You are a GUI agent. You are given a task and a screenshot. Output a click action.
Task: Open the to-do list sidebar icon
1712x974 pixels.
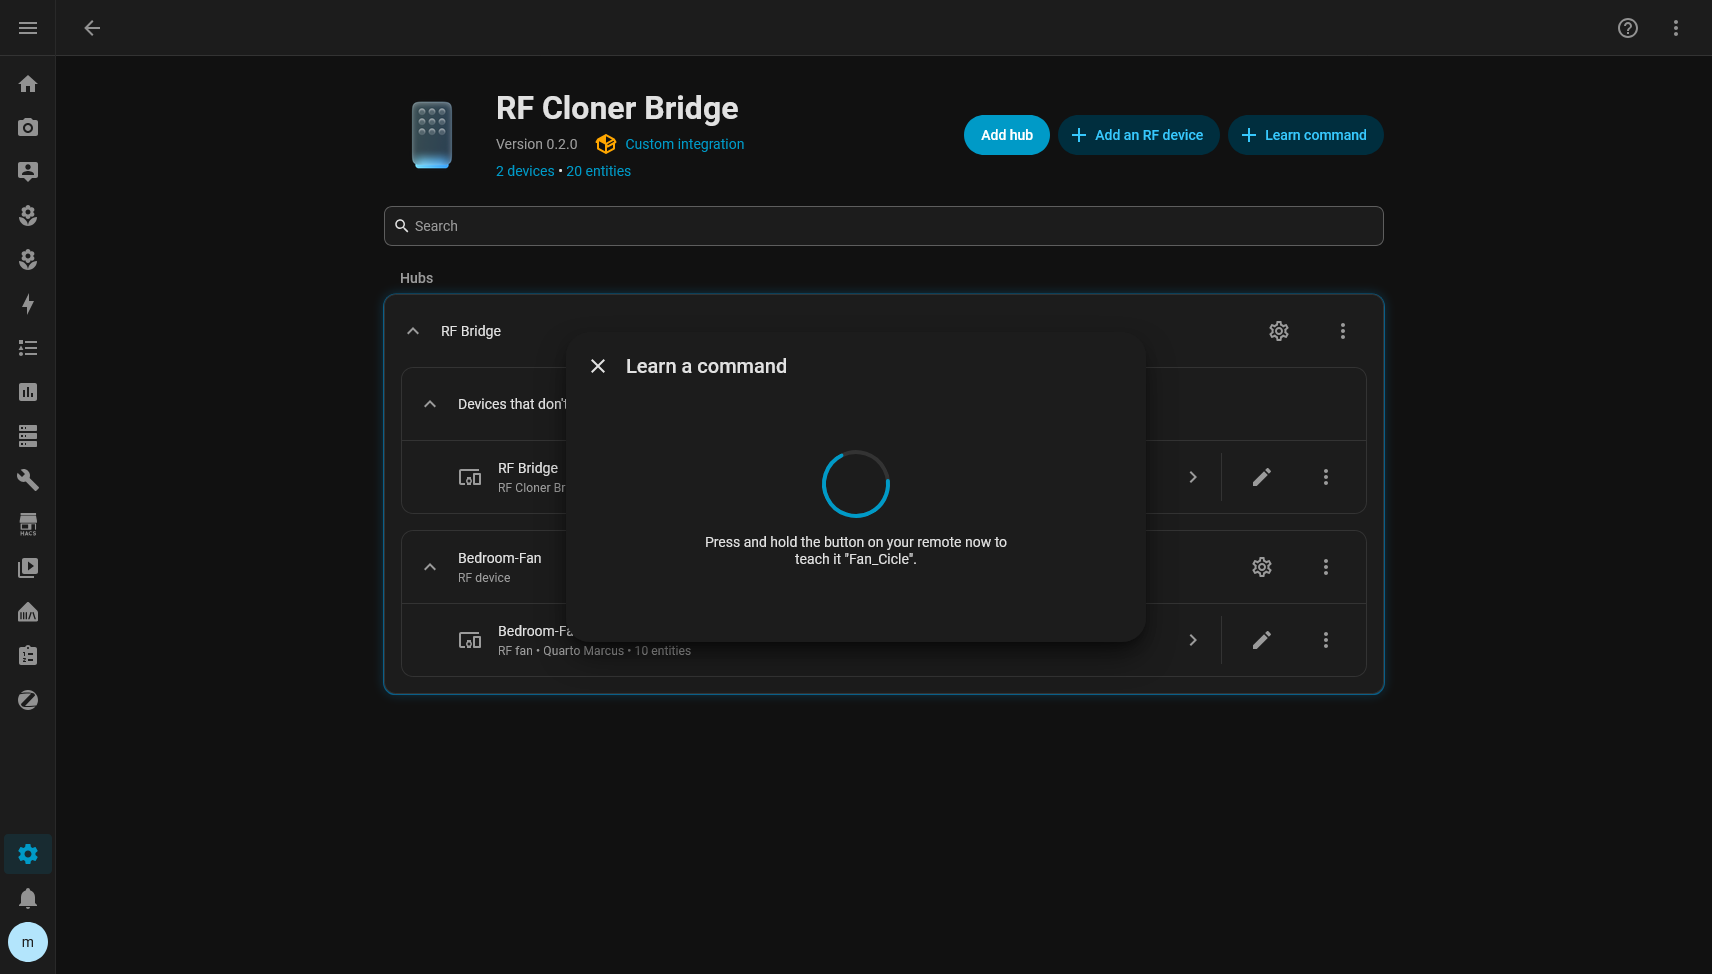(x=28, y=348)
